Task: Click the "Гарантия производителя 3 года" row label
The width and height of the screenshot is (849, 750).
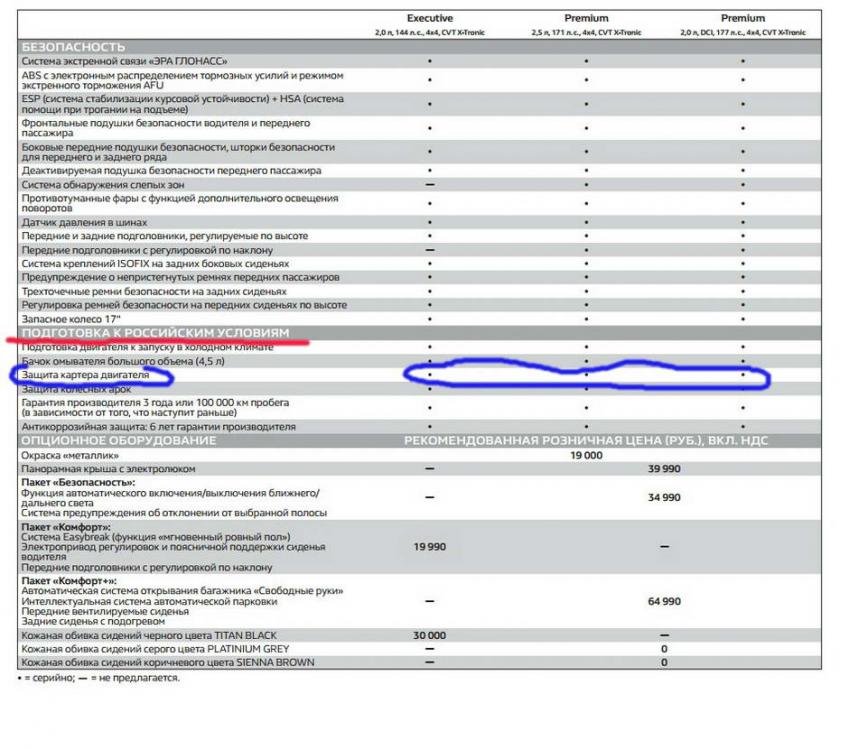Action: click(x=155, y=407)
